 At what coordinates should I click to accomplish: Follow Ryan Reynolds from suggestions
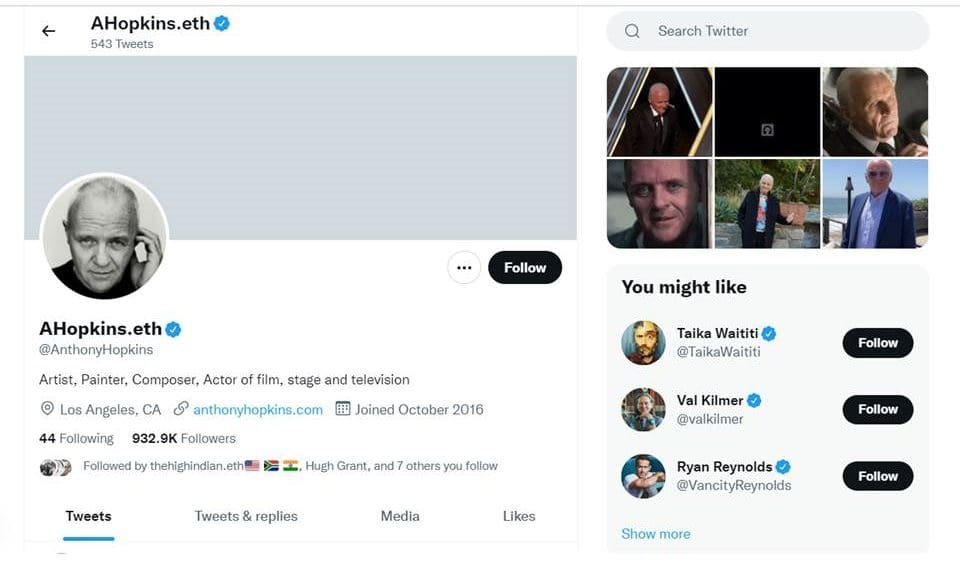point(877,476)
